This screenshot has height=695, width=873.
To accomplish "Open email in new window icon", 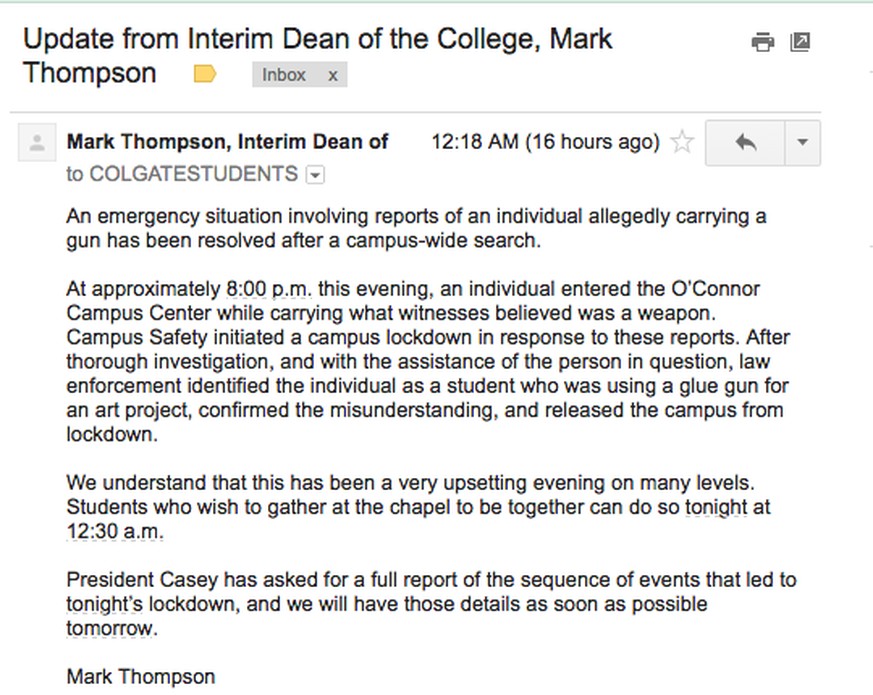I will coord(800,42).
